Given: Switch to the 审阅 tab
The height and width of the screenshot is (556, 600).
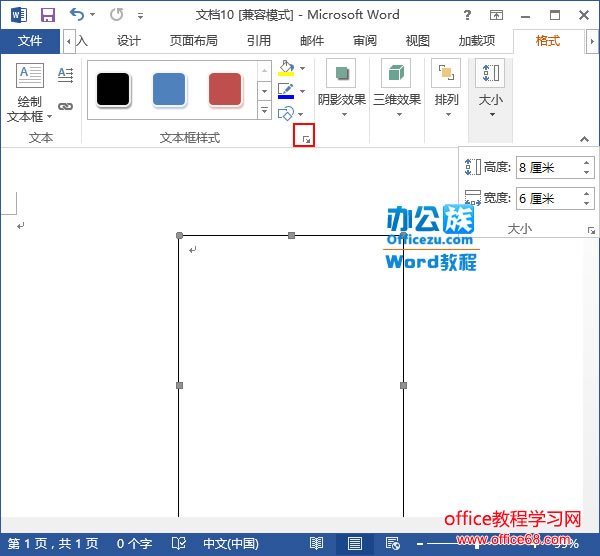Looking at the screenshot, I should (365, 41).
